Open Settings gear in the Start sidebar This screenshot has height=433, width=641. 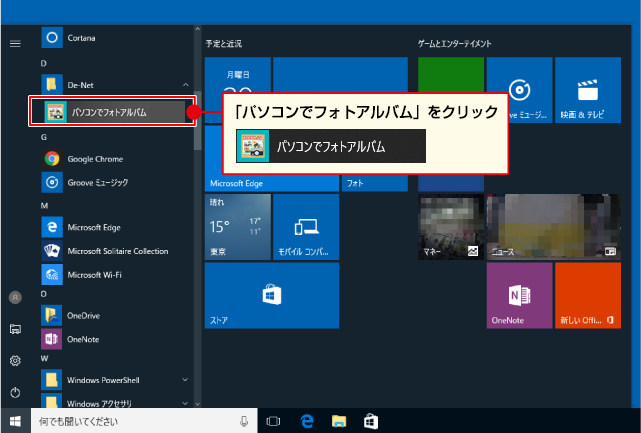(15, 361)
